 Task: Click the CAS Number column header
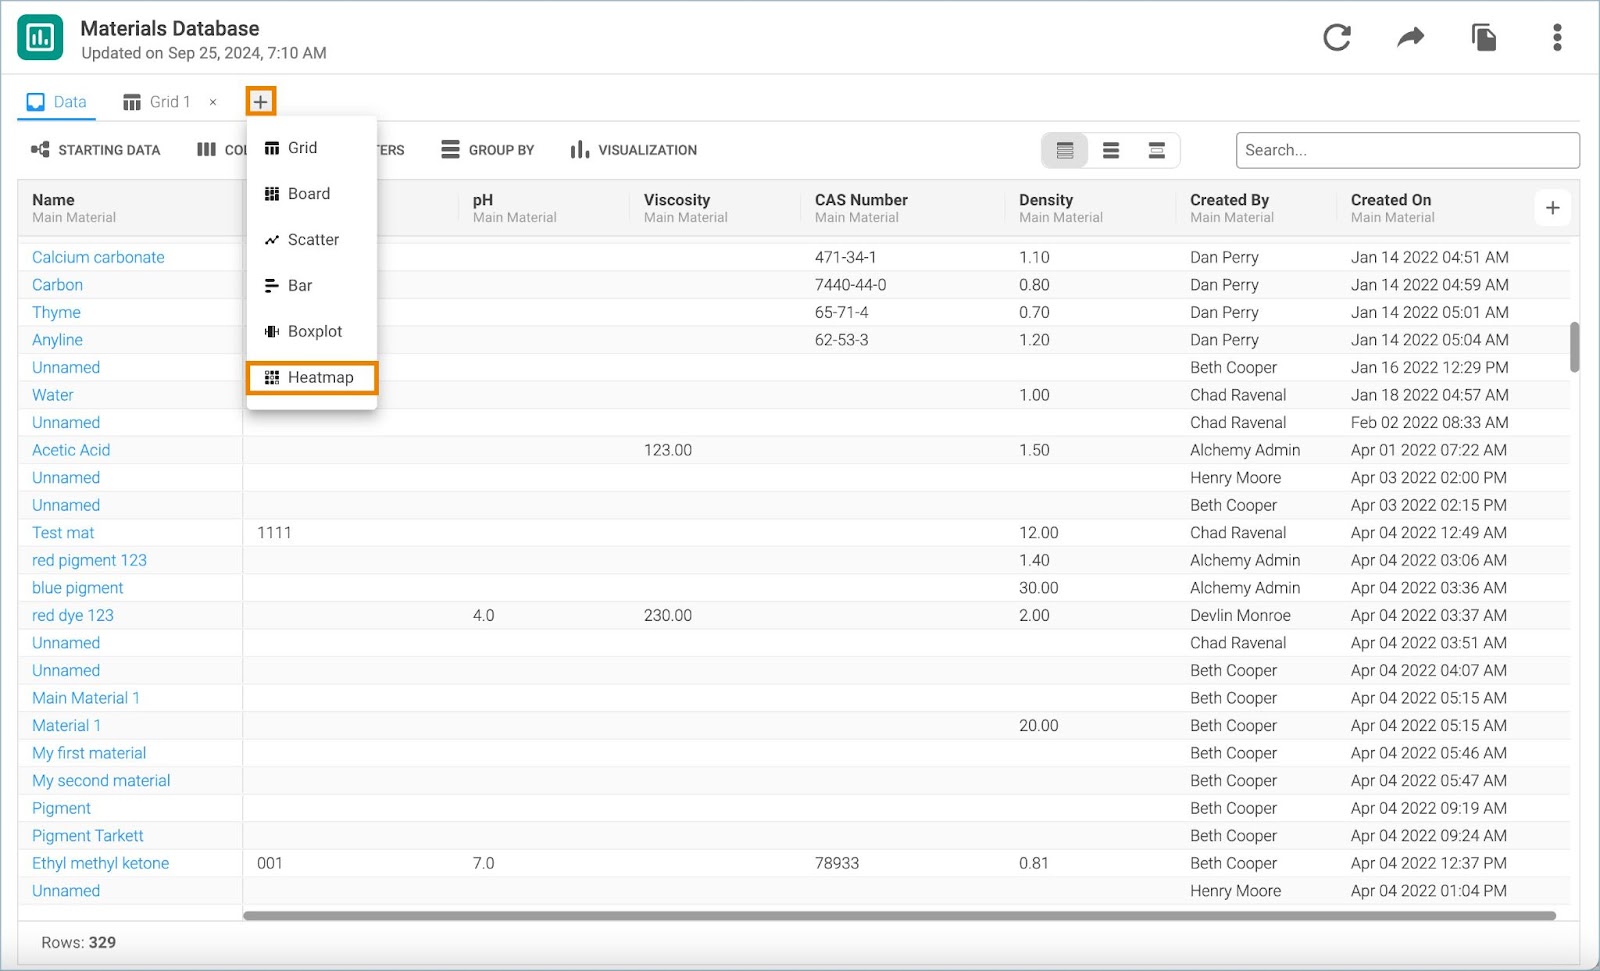[x=861, y=200]
